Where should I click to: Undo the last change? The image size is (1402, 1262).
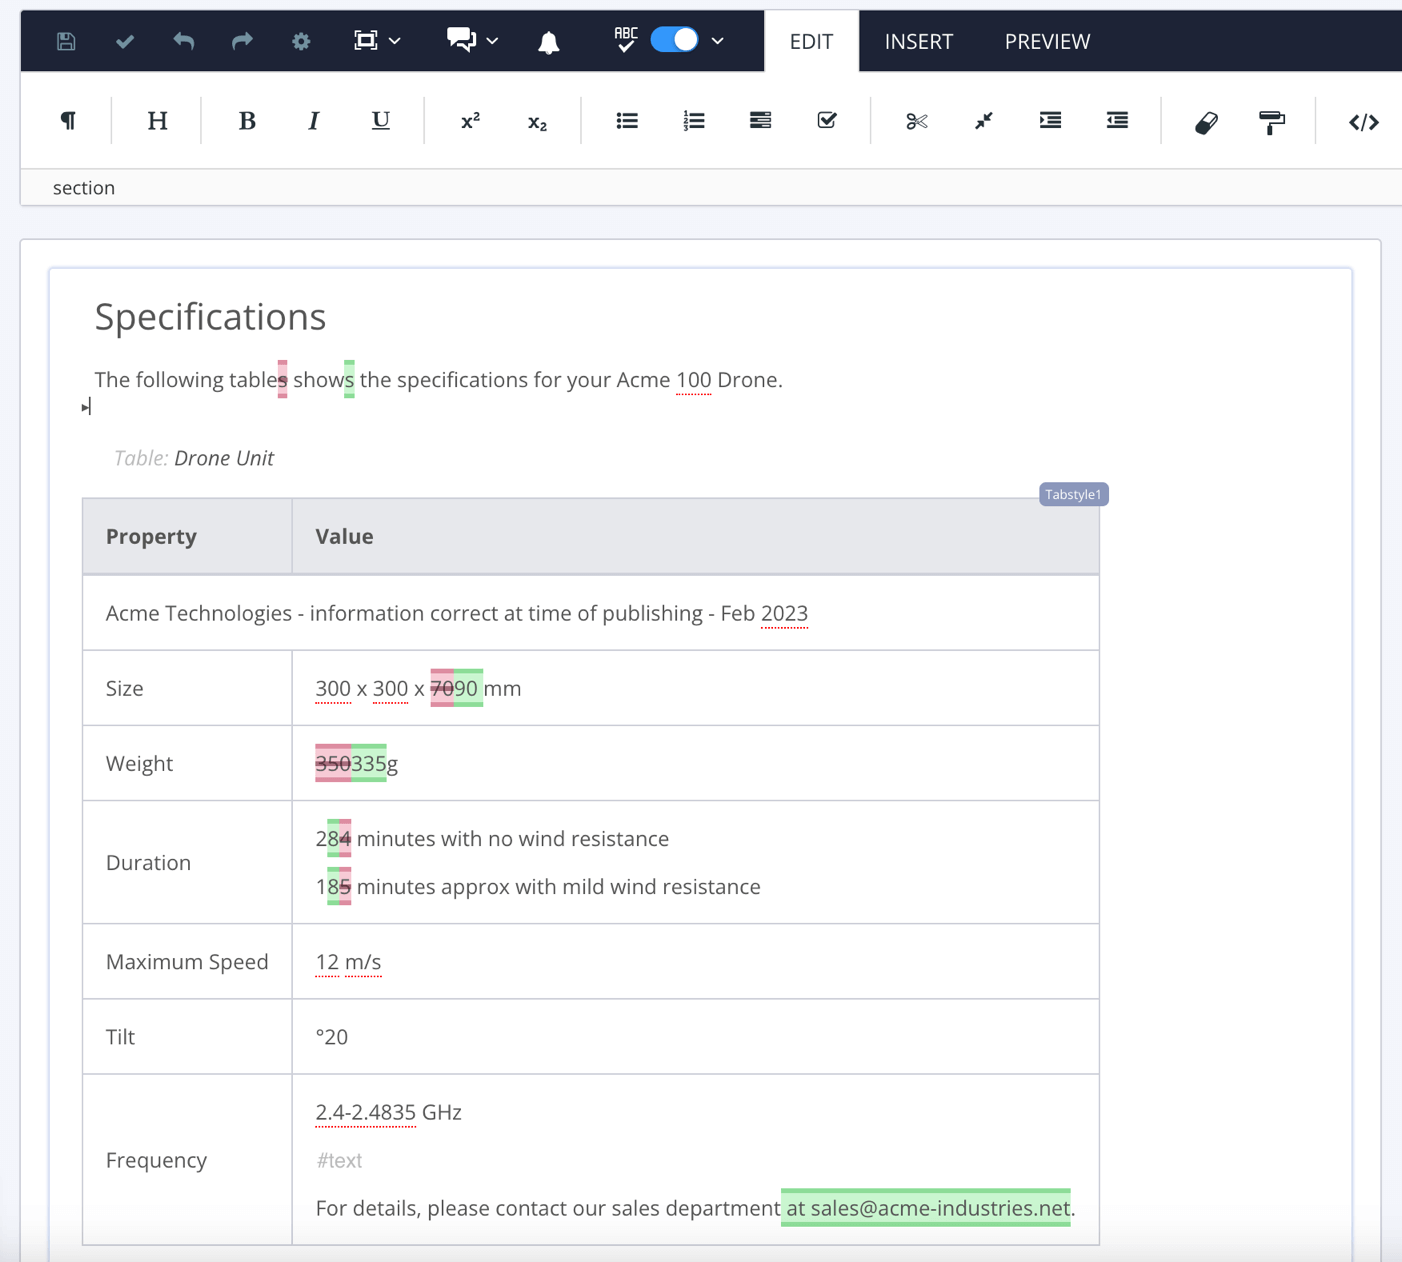click(x=183, y=41)
